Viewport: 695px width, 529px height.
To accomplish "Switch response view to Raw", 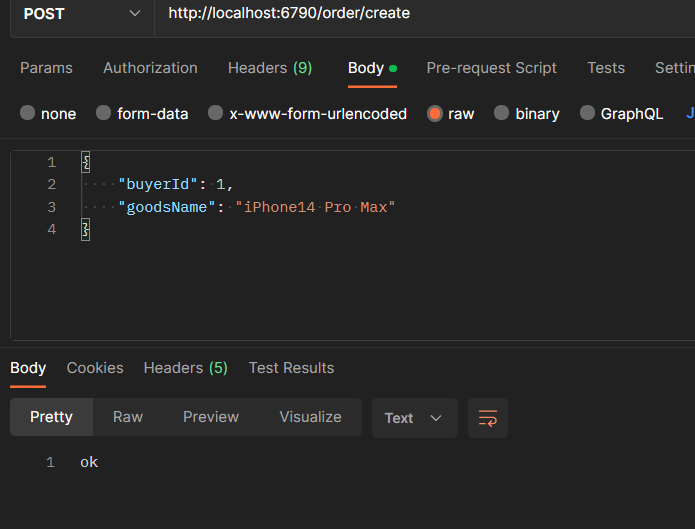I will tap(128, 417).
